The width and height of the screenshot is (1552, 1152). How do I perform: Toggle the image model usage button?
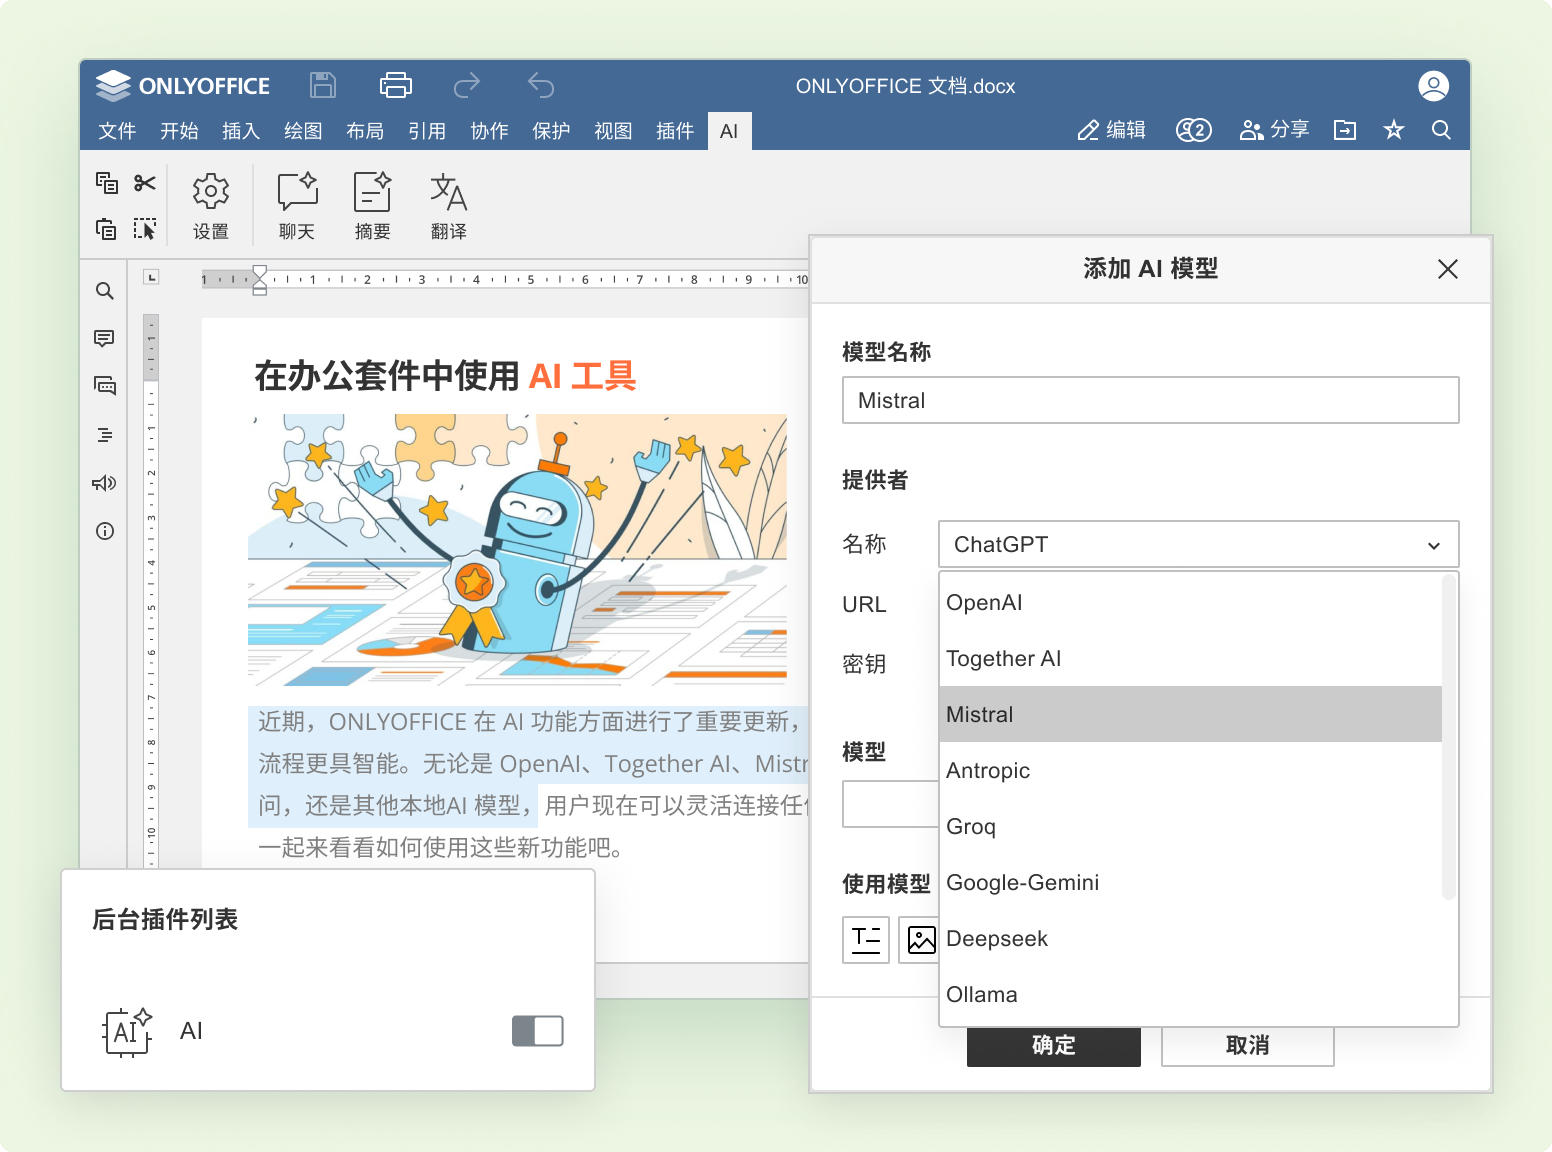pyautogui.click(x=920, y=939)
